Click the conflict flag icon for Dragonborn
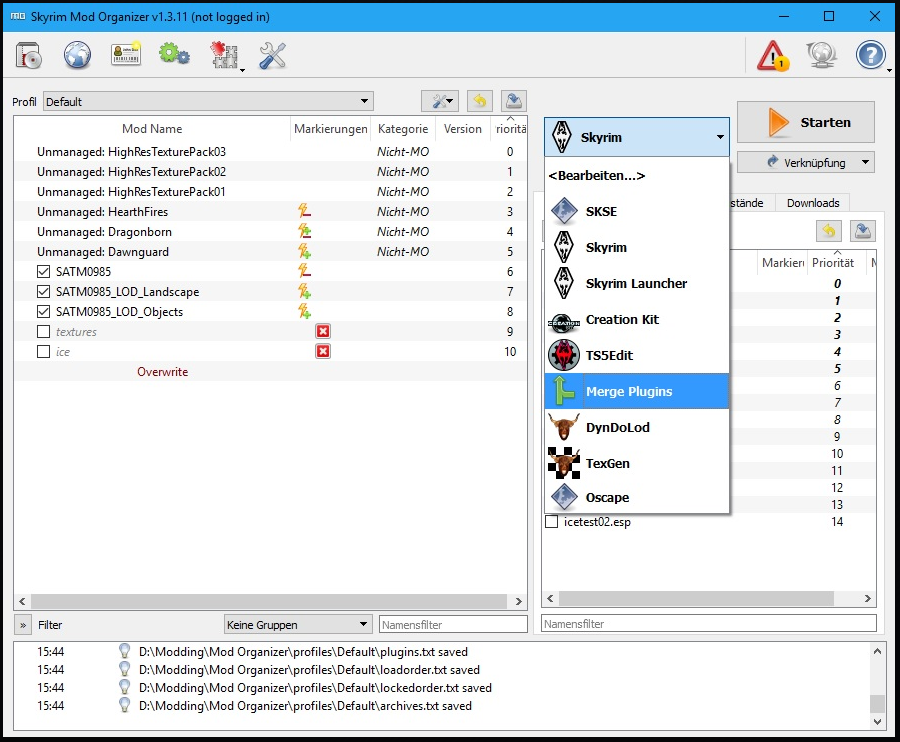Viewport: 900px width, 742px height. point(304,231)
